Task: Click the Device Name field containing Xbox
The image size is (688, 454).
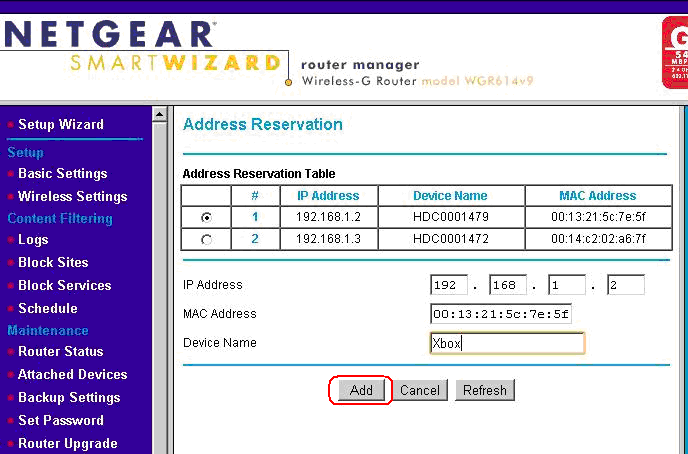Action: (507, 343)
